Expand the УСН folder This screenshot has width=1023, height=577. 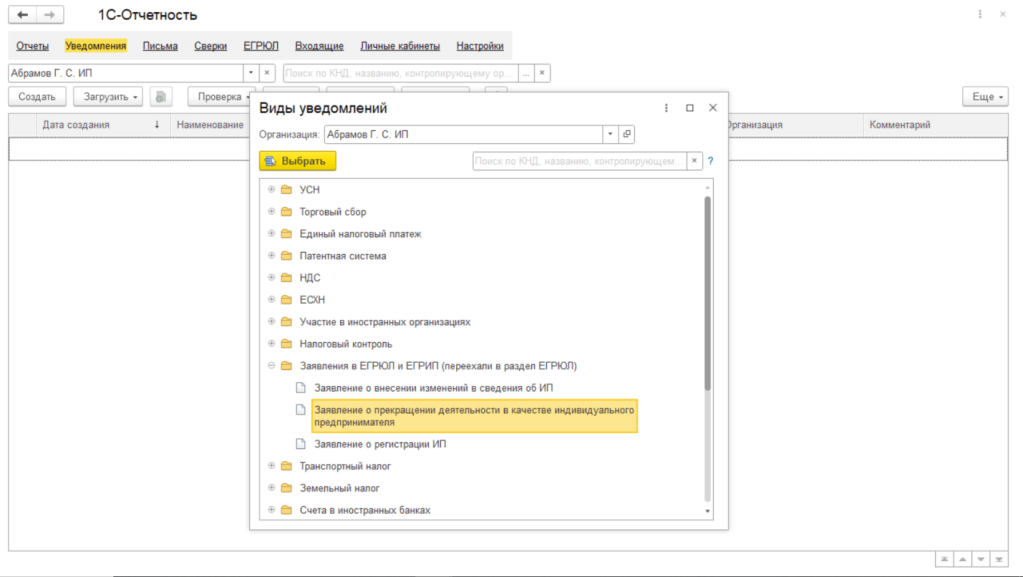271,189
